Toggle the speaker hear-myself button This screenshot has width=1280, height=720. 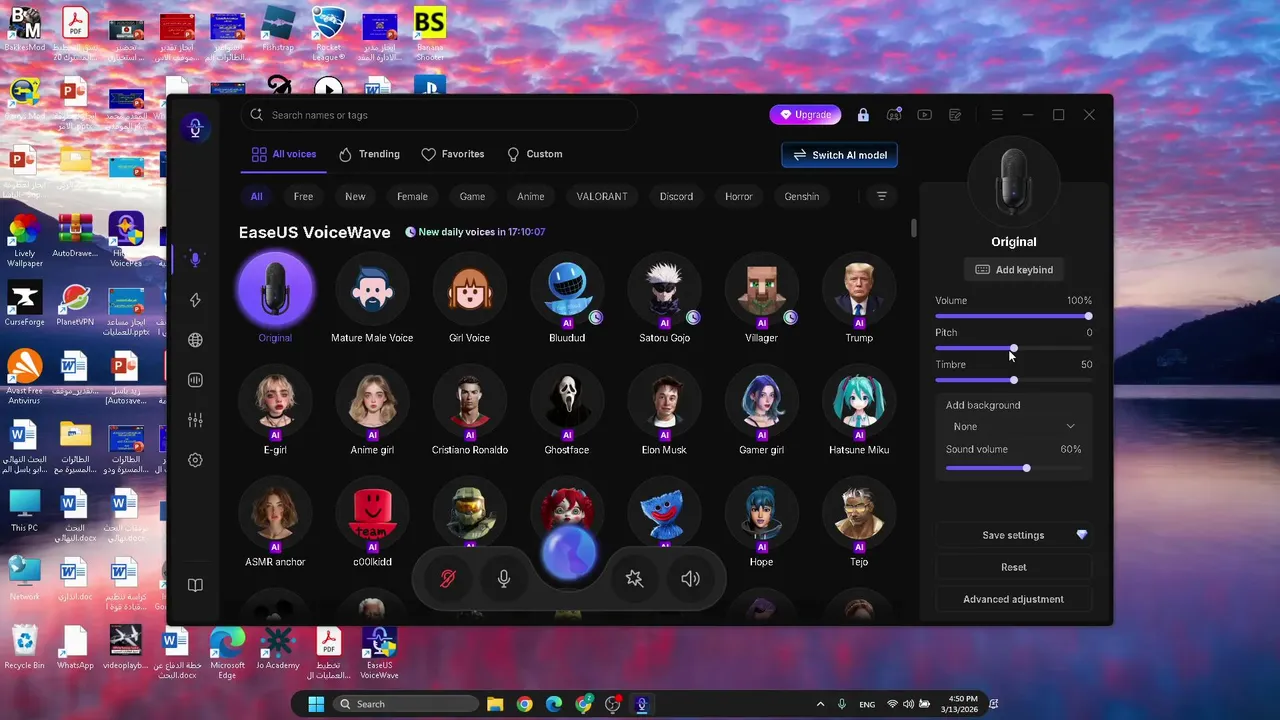[690, 578]
